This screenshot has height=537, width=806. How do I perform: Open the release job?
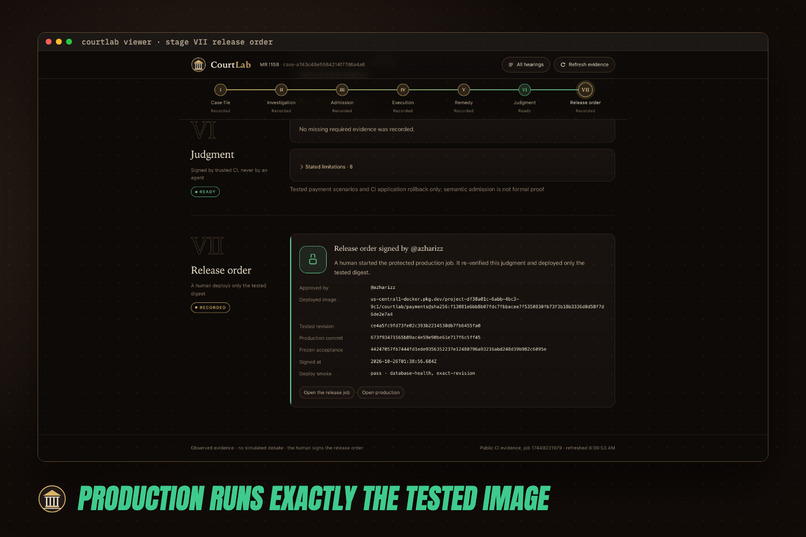tap(326, 393)
